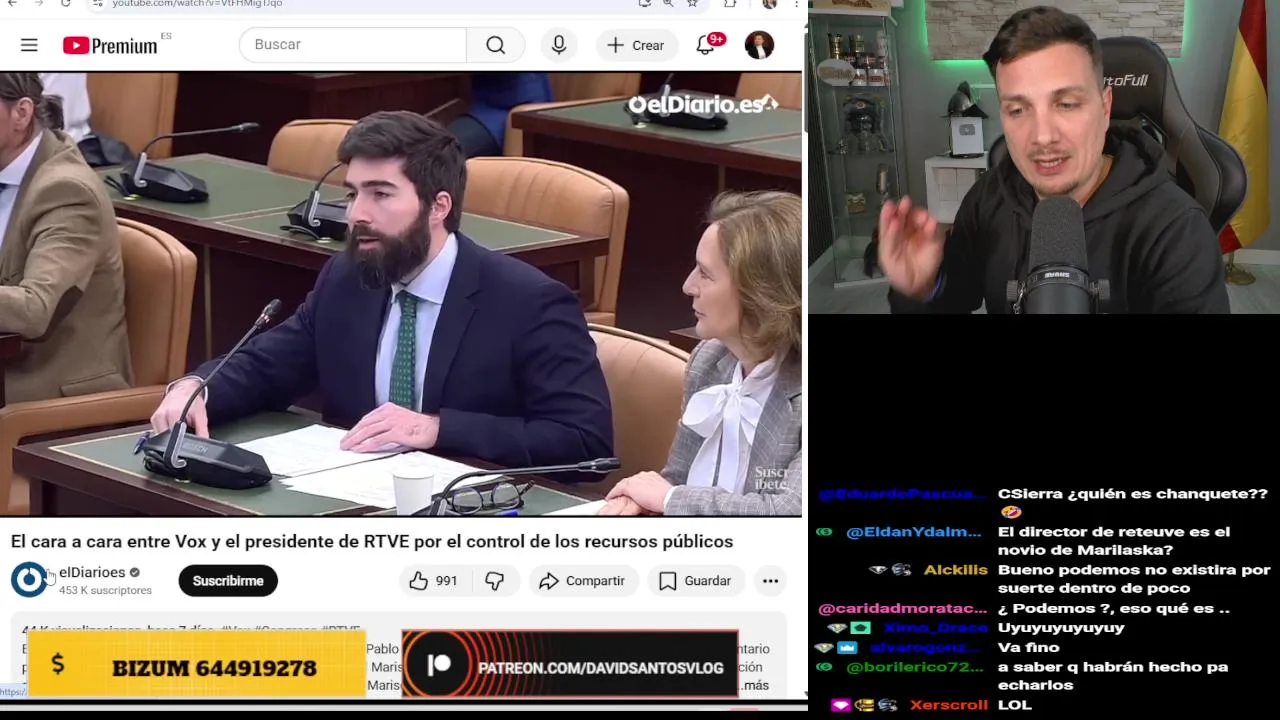Open the Crear menu
Viewport: 1280px width, 720px height.
(x=636, y=45)
